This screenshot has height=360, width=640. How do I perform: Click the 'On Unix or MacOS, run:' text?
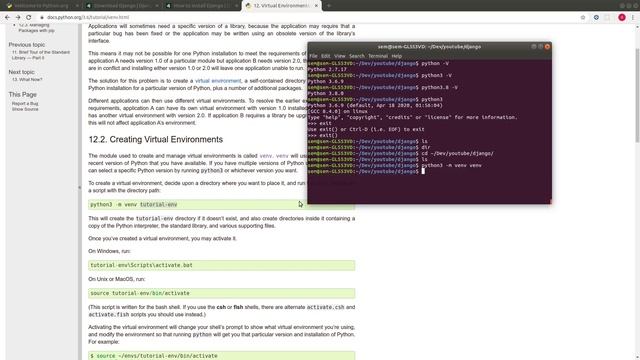click(117, 279)
